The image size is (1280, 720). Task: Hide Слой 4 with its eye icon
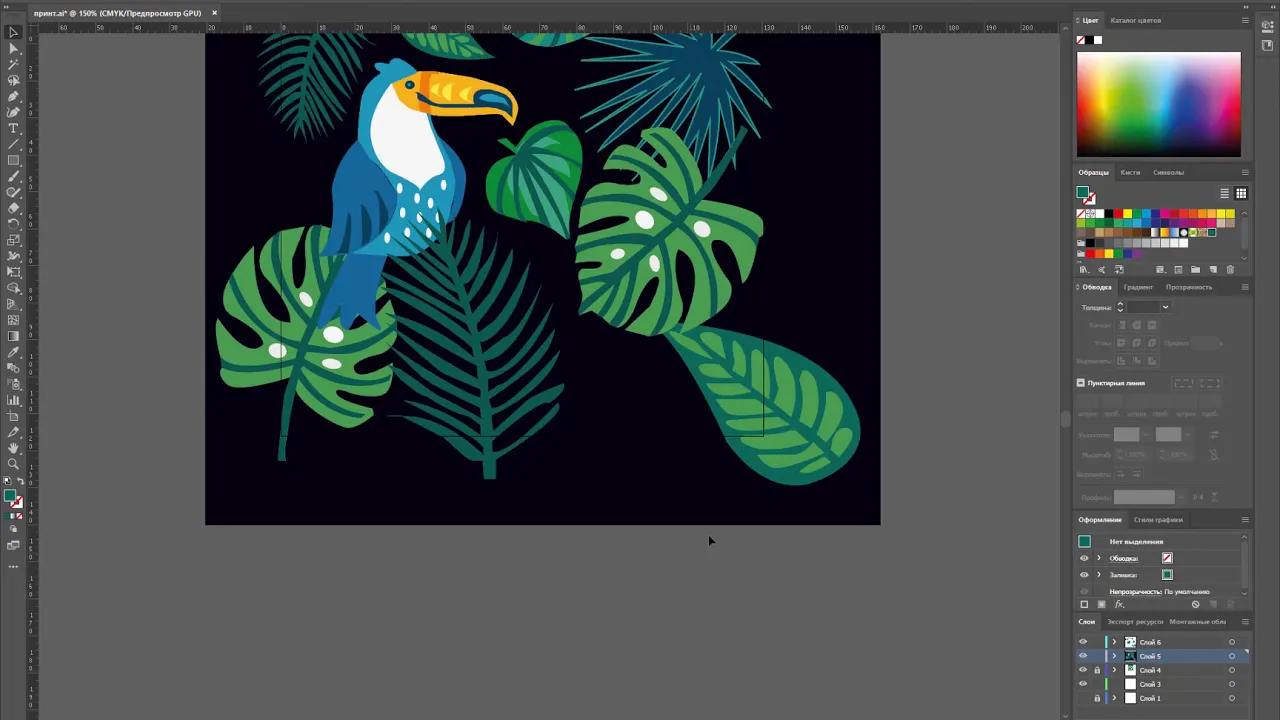point(1083,670)
